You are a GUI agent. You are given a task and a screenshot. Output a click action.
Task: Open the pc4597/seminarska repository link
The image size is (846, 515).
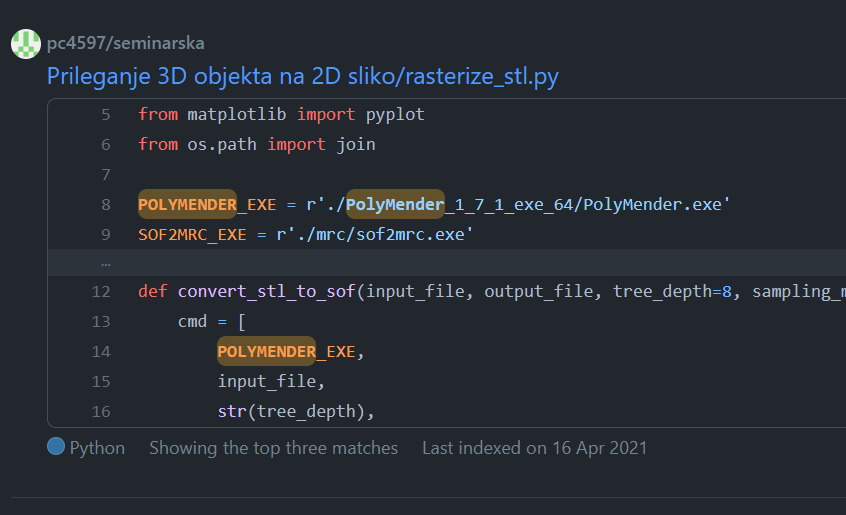pos(126,43)
